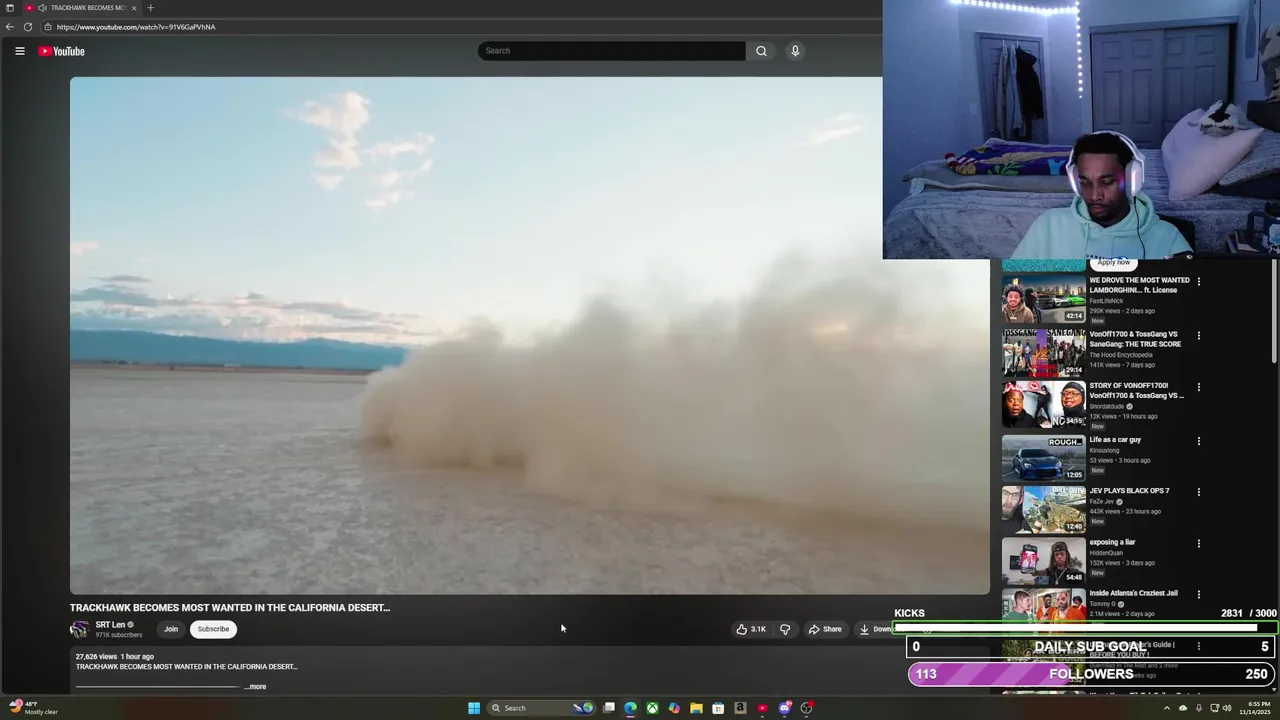Launch the Copilot icon in the taskbar
Screen dimensions: 1280x720
click(x=674, y=708)
